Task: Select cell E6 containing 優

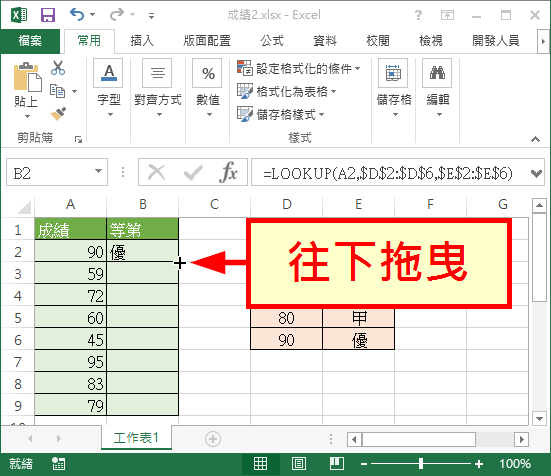Action: coord(358,340)
